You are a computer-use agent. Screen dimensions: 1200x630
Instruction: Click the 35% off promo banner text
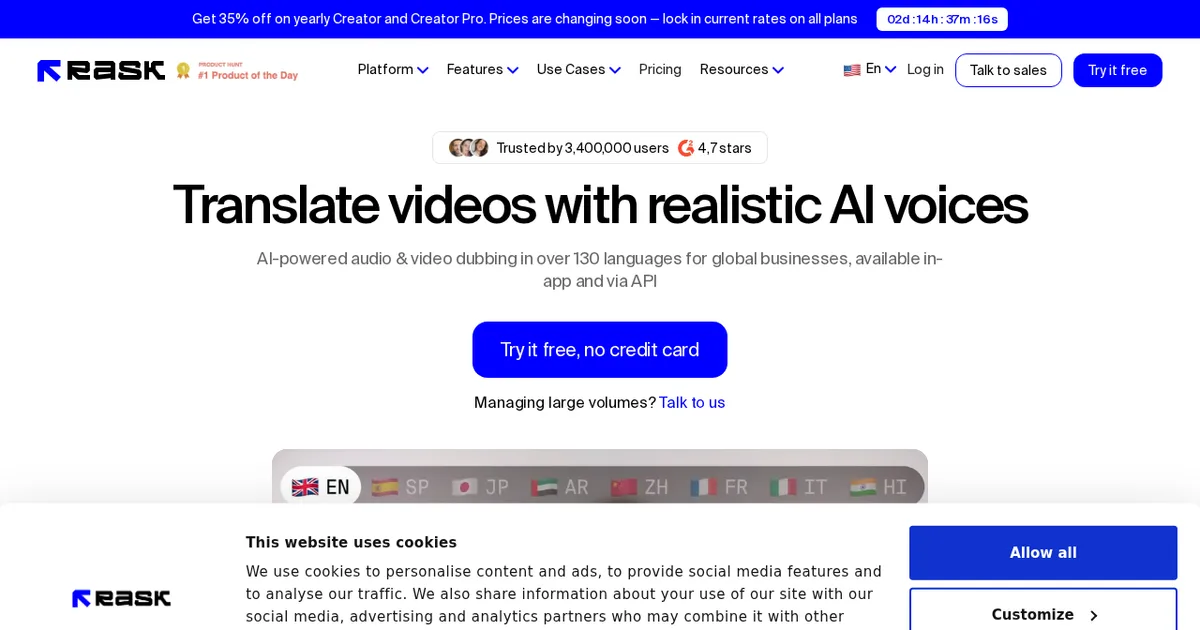[x=524, y=19]
